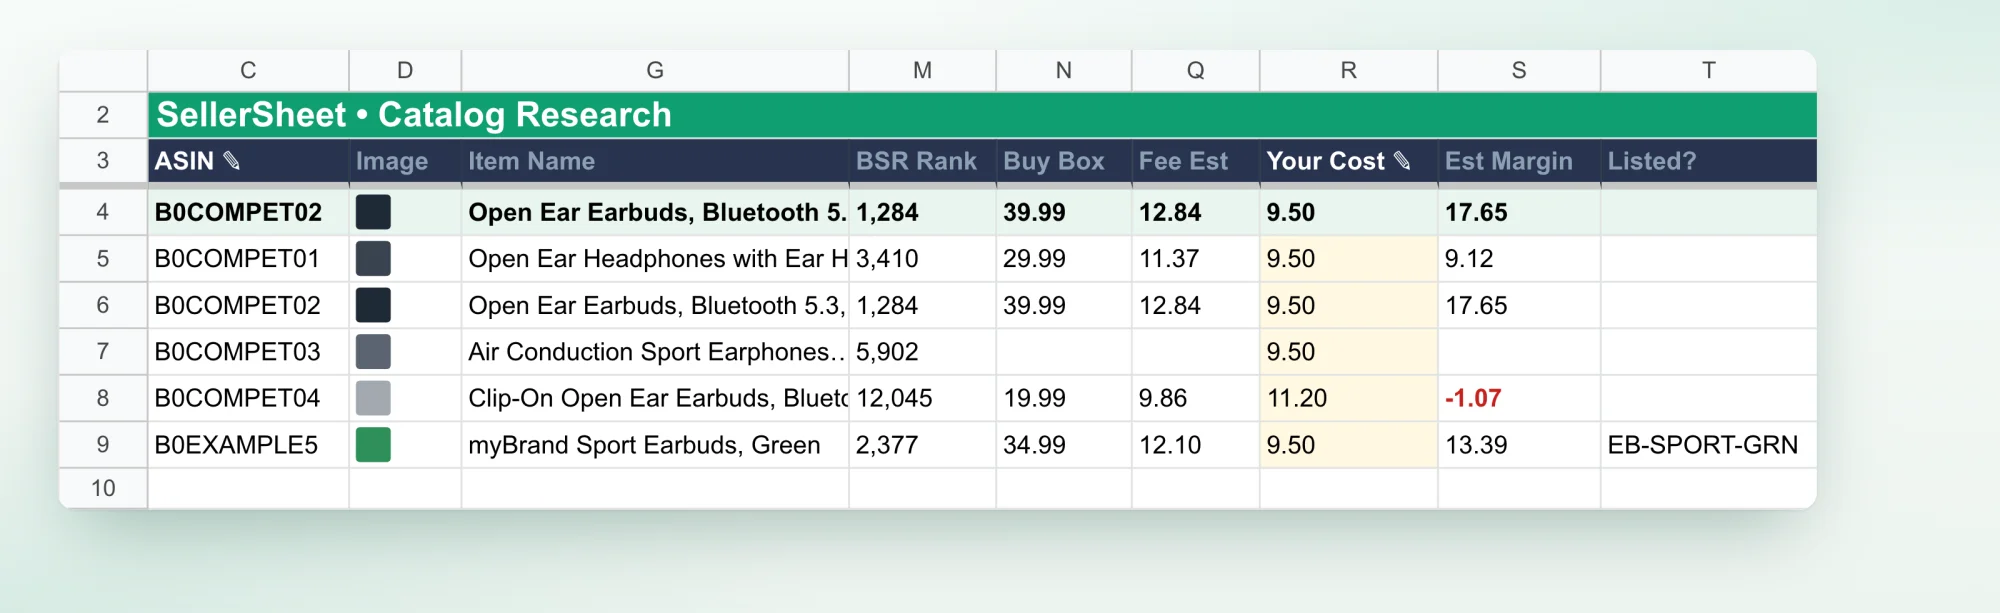This screenshot has height=613, width=2000.
Task: Select column N header
Action: click(x=1064, y=70)
